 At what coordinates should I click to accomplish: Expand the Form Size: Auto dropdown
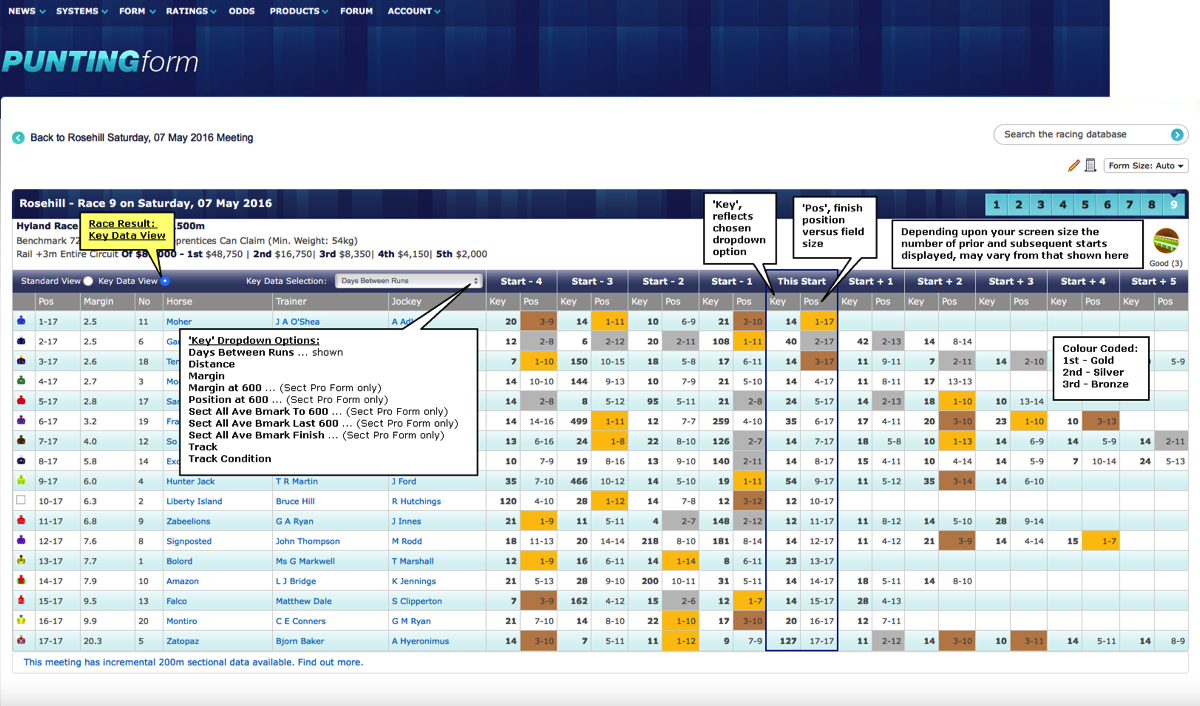point(1145,166)
